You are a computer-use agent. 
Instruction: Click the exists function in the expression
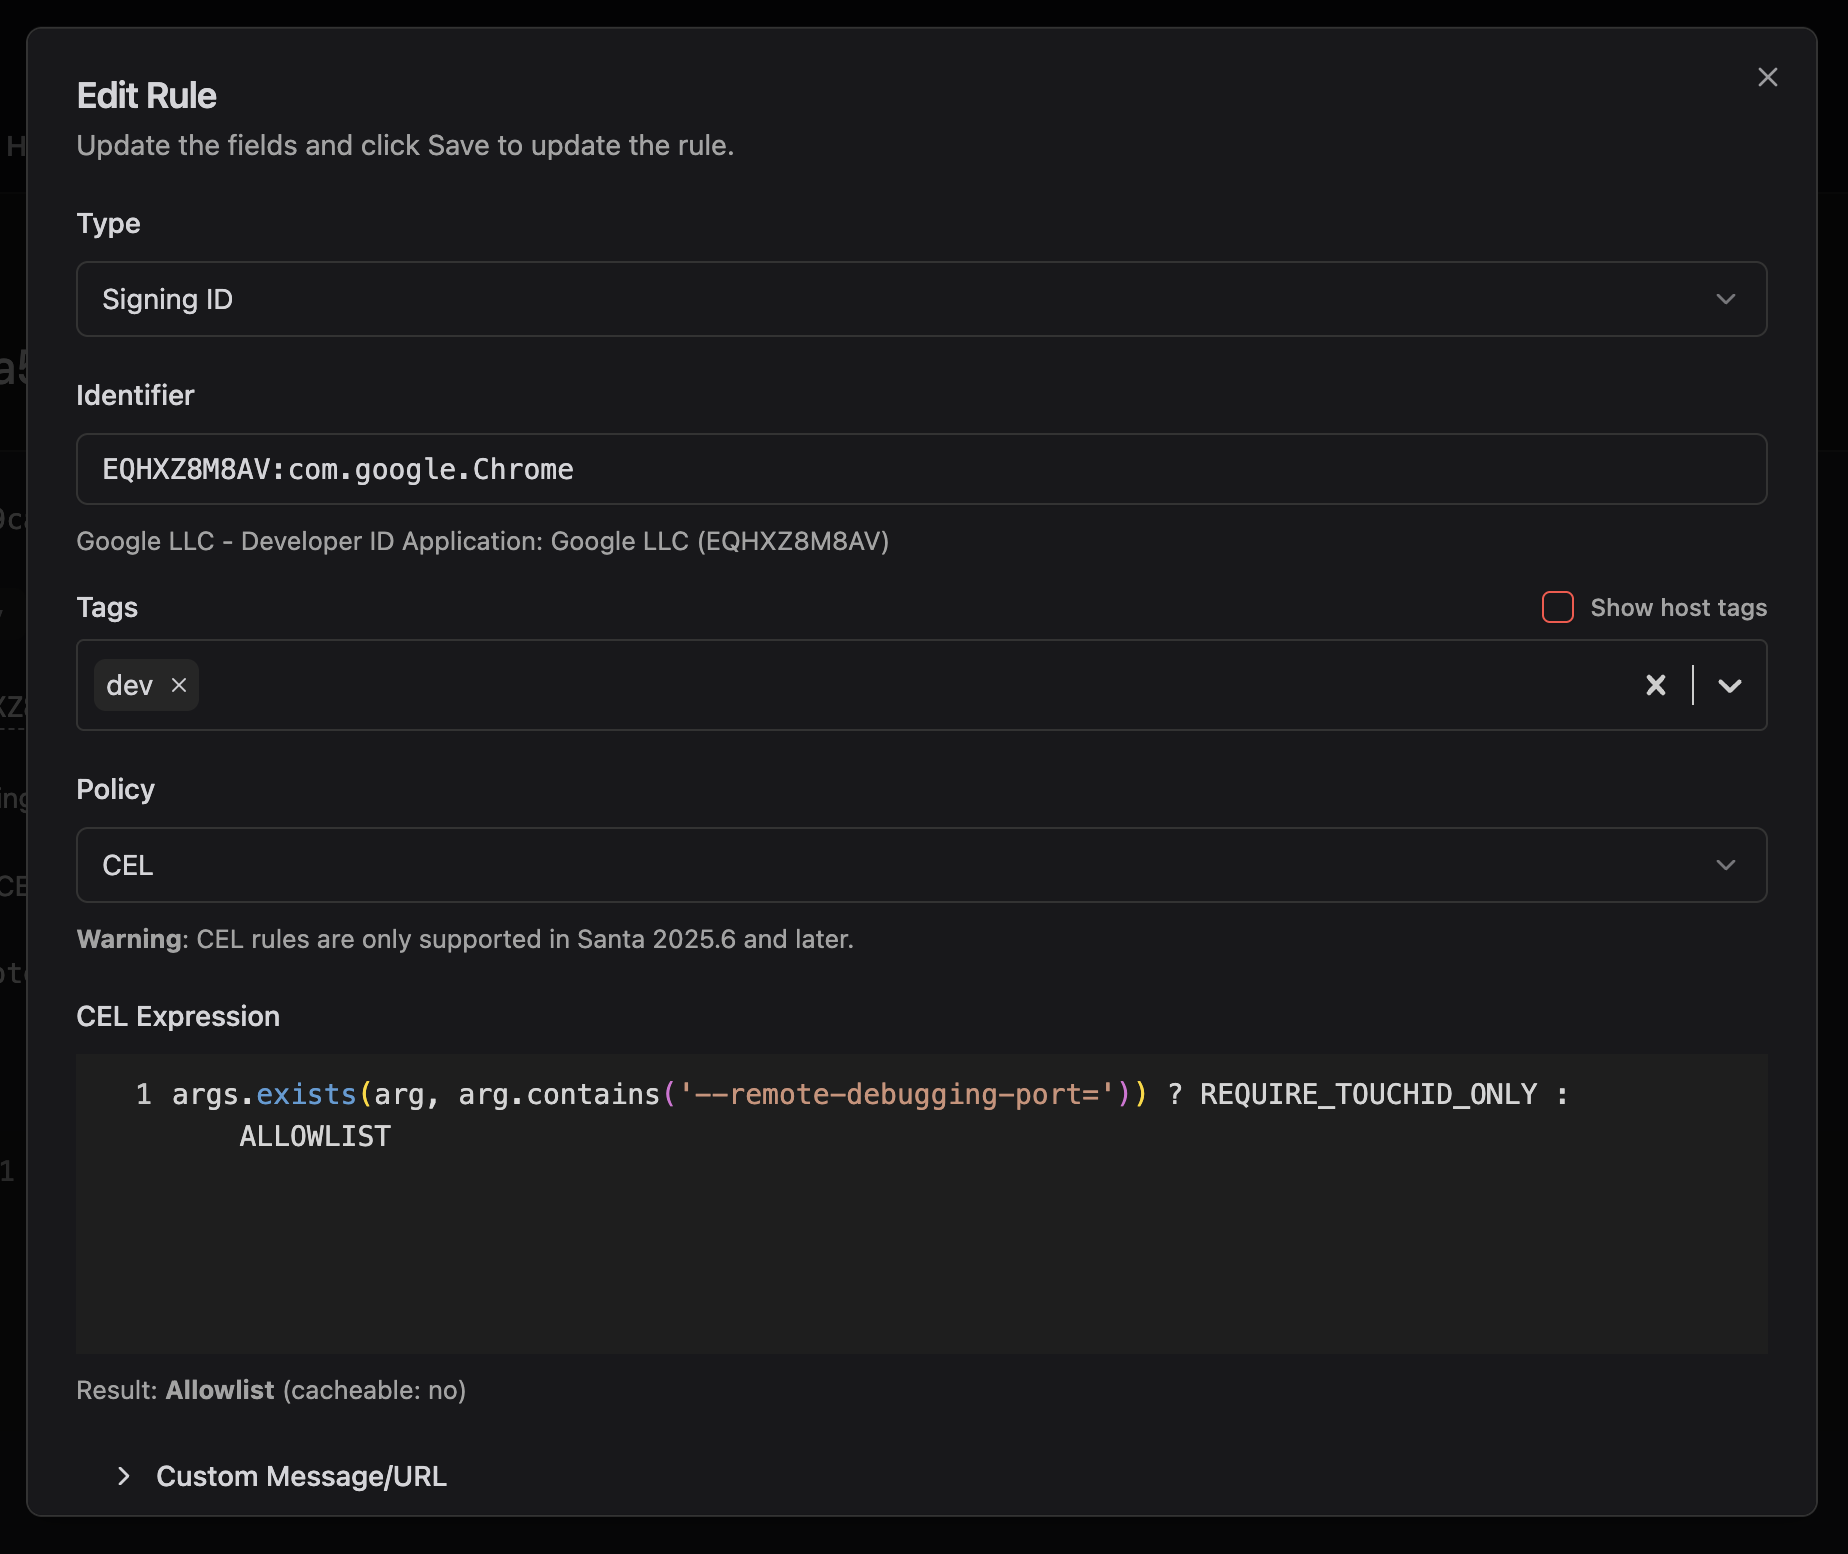point(306,1094)
